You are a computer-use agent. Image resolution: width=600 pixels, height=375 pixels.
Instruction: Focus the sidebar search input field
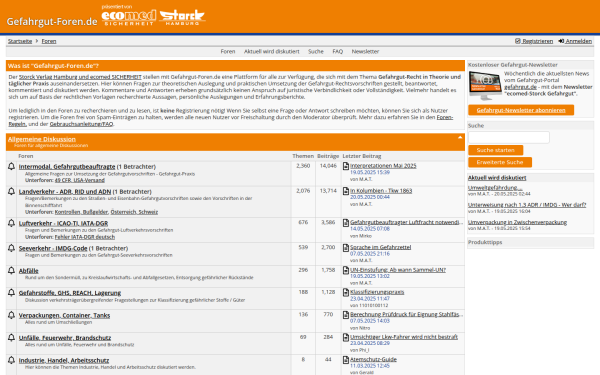[509, 137]
